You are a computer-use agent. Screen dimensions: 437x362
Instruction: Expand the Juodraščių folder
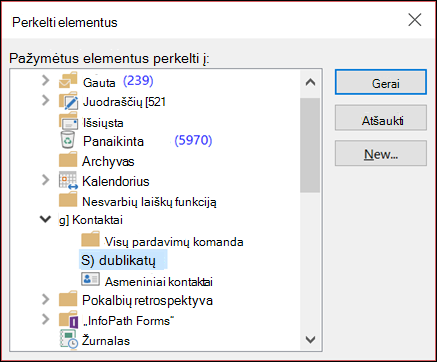point(46,100)
